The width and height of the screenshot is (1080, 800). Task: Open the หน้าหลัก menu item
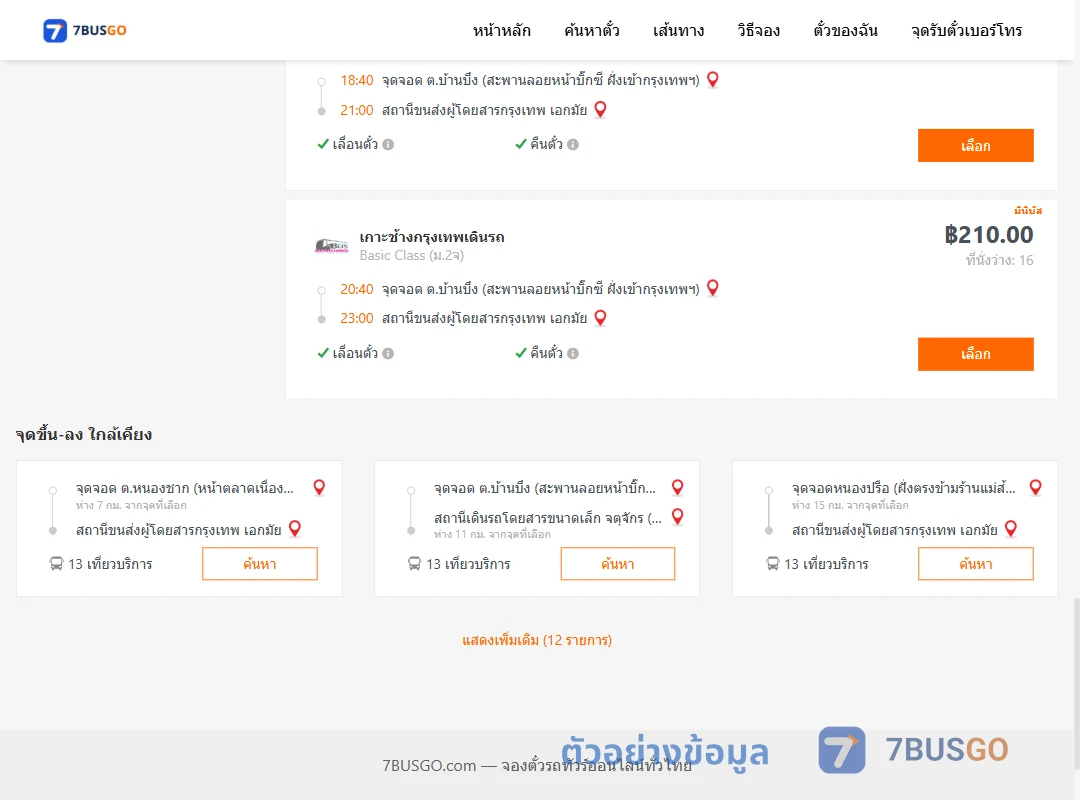coord(501,30)
